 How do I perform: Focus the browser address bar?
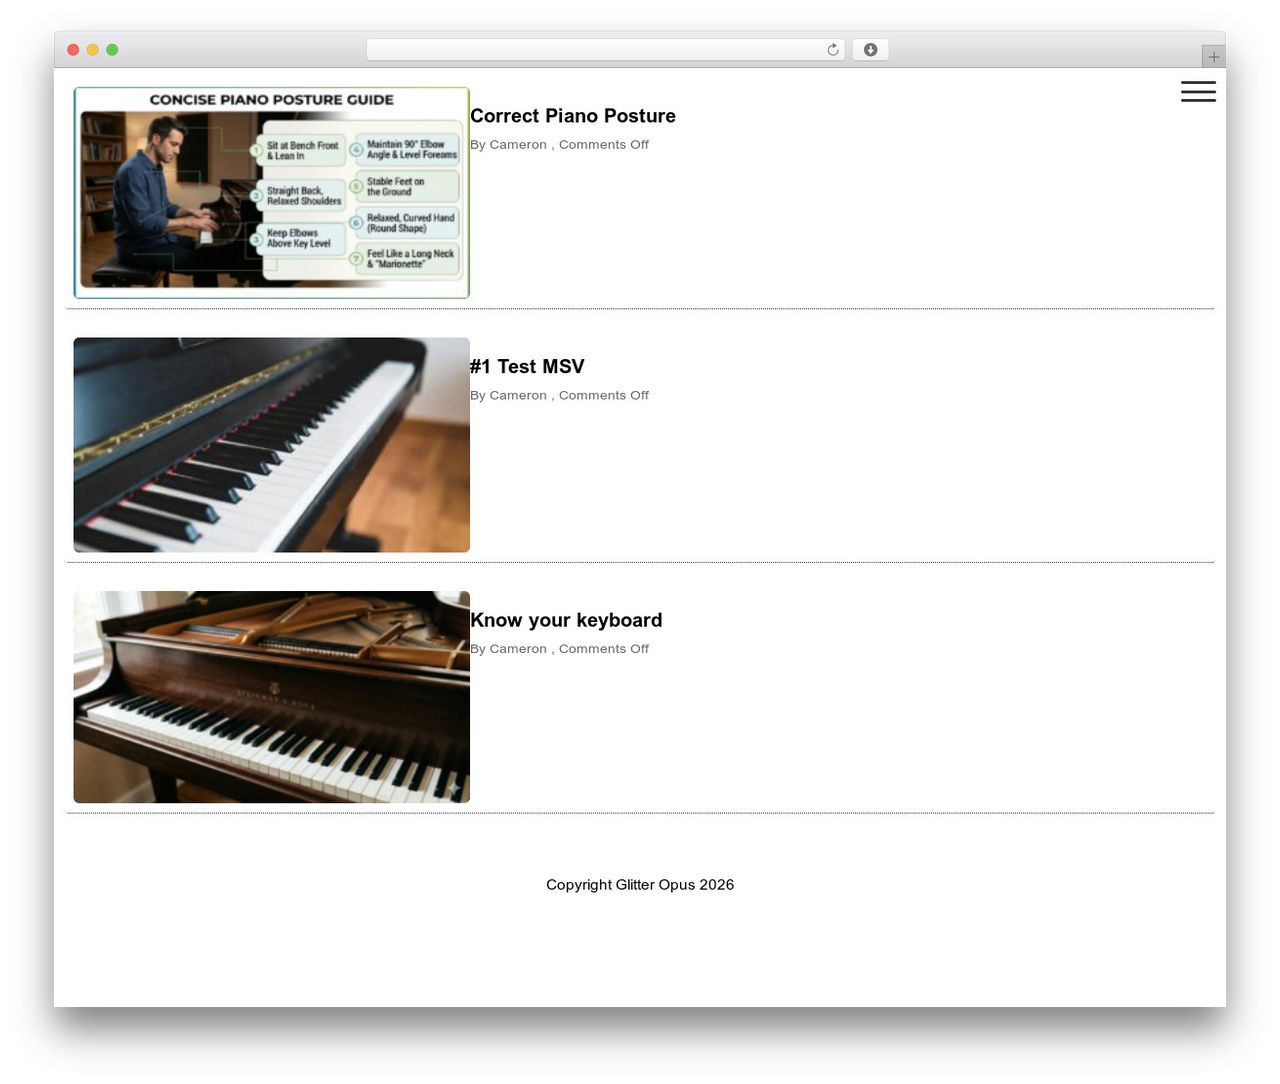pyautogui.click(x=605, y=50)
